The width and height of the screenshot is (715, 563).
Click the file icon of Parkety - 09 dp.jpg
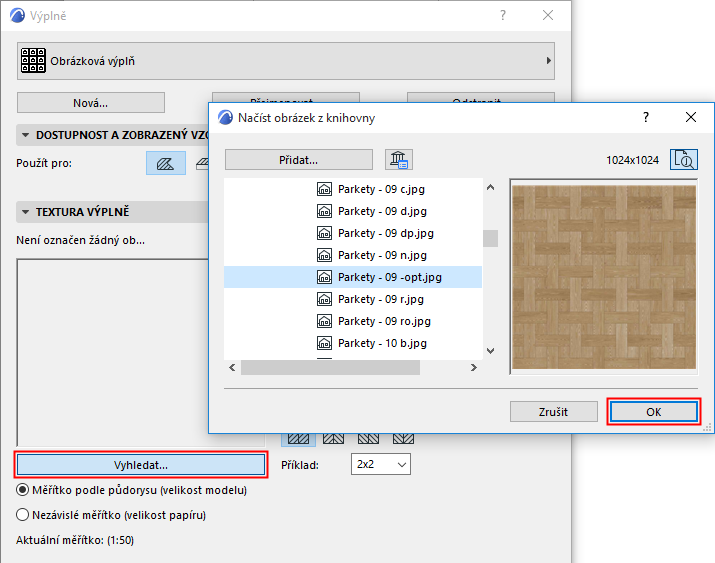324,233
